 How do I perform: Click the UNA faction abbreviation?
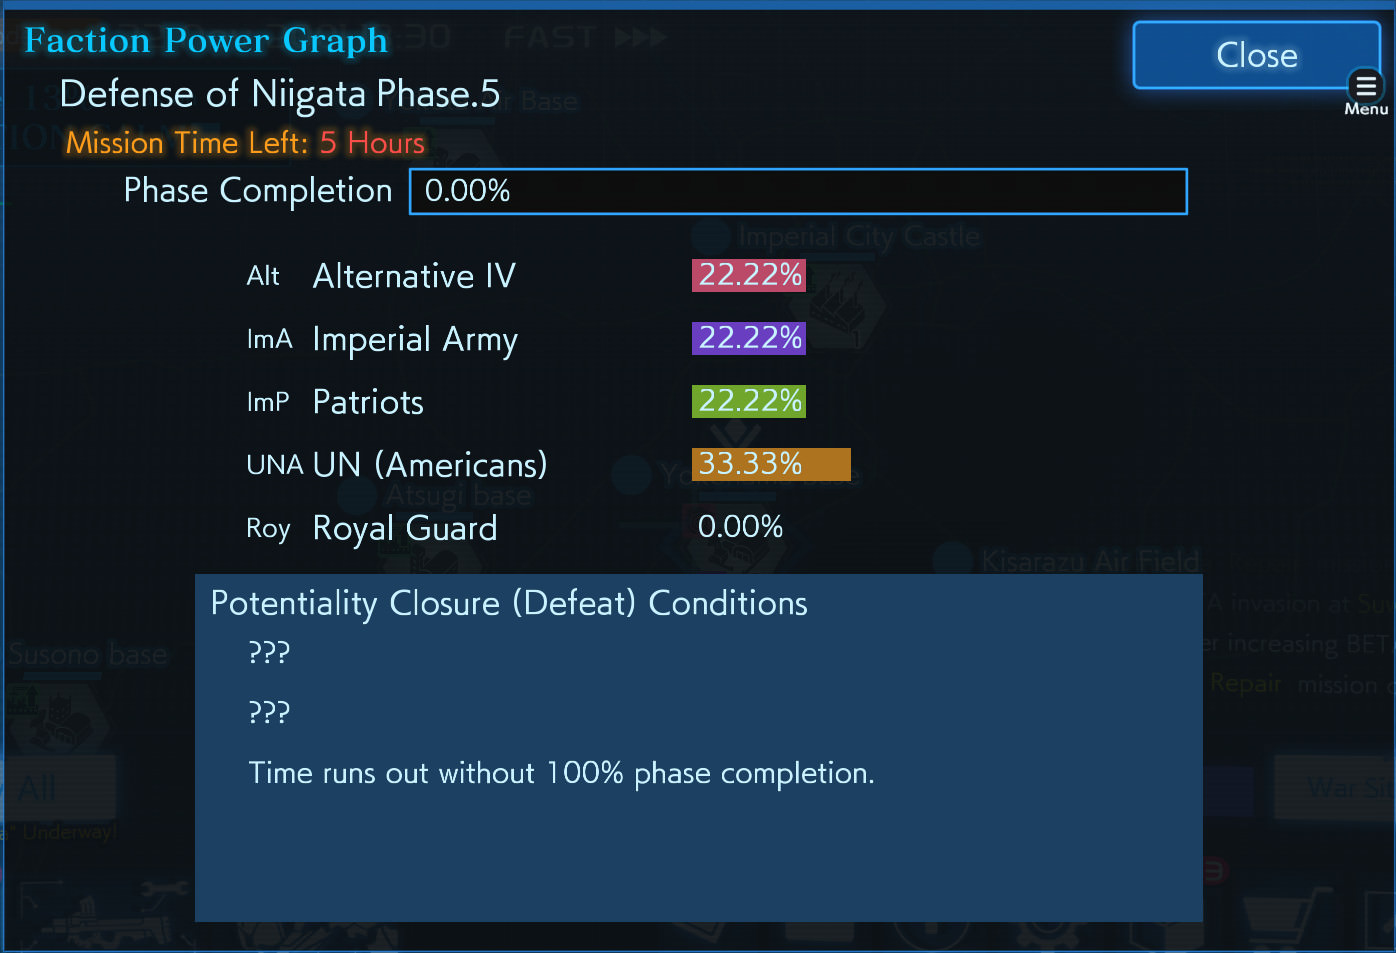coord(275,465)
